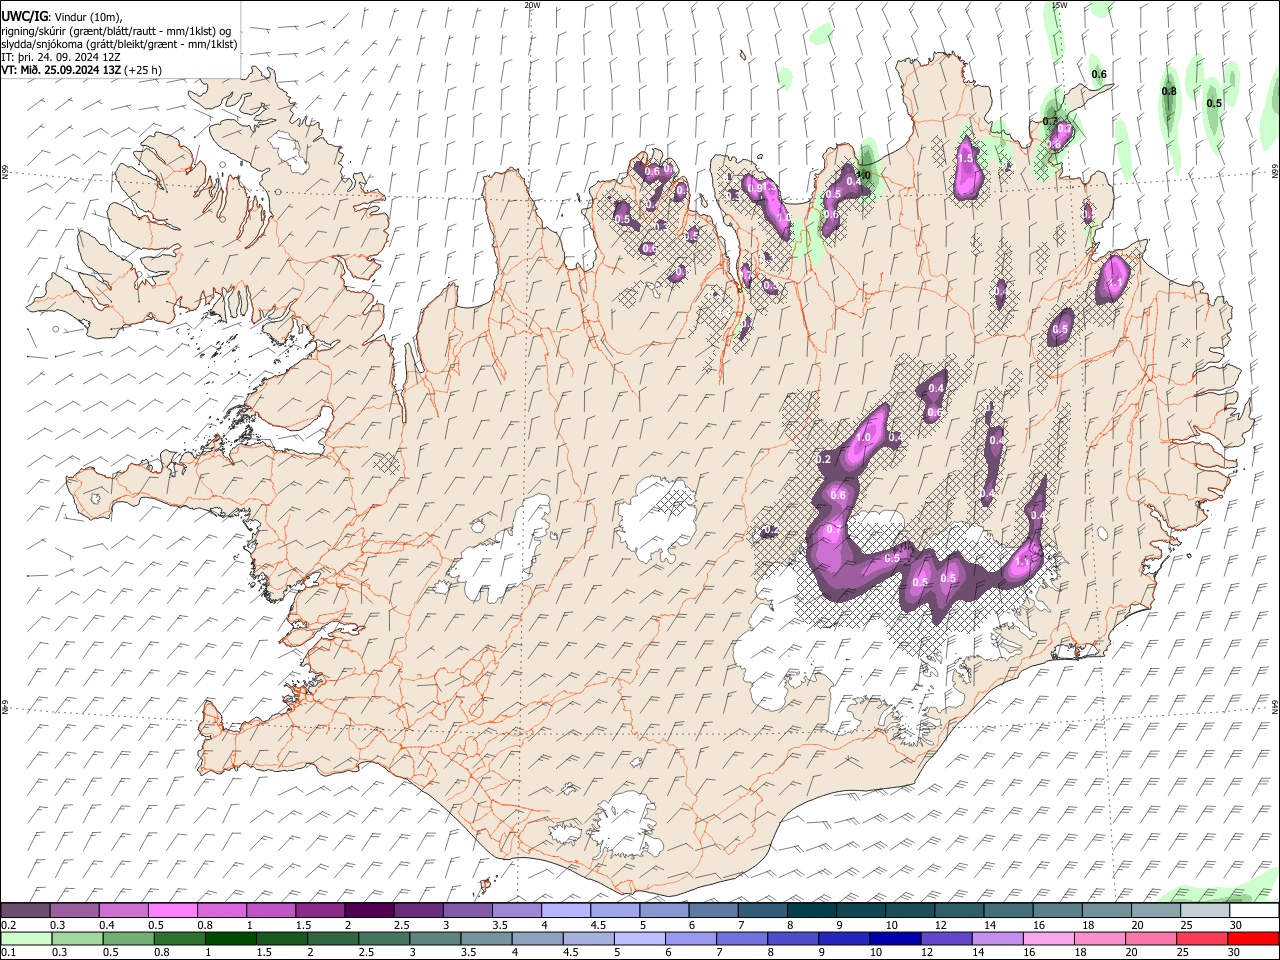
Task: Click the '15W' longitude label at map top
Action: click(1059, 5)
